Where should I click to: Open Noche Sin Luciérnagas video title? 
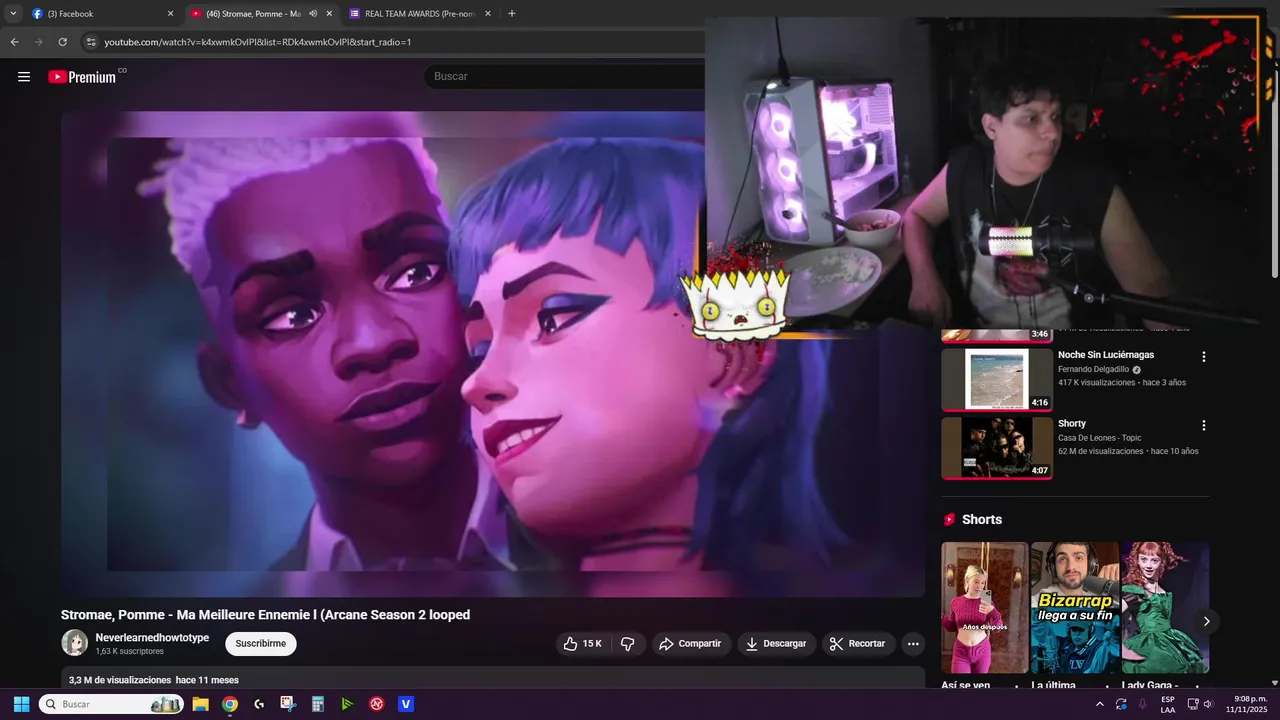coord(1106,355)
